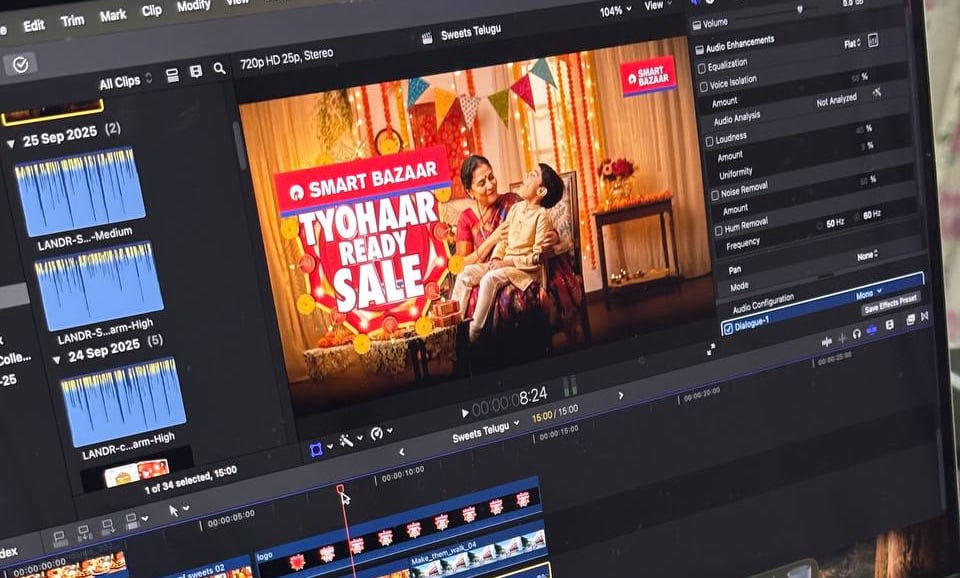Collapse the 25 Sep 2025 group

(x=10, y=144)
